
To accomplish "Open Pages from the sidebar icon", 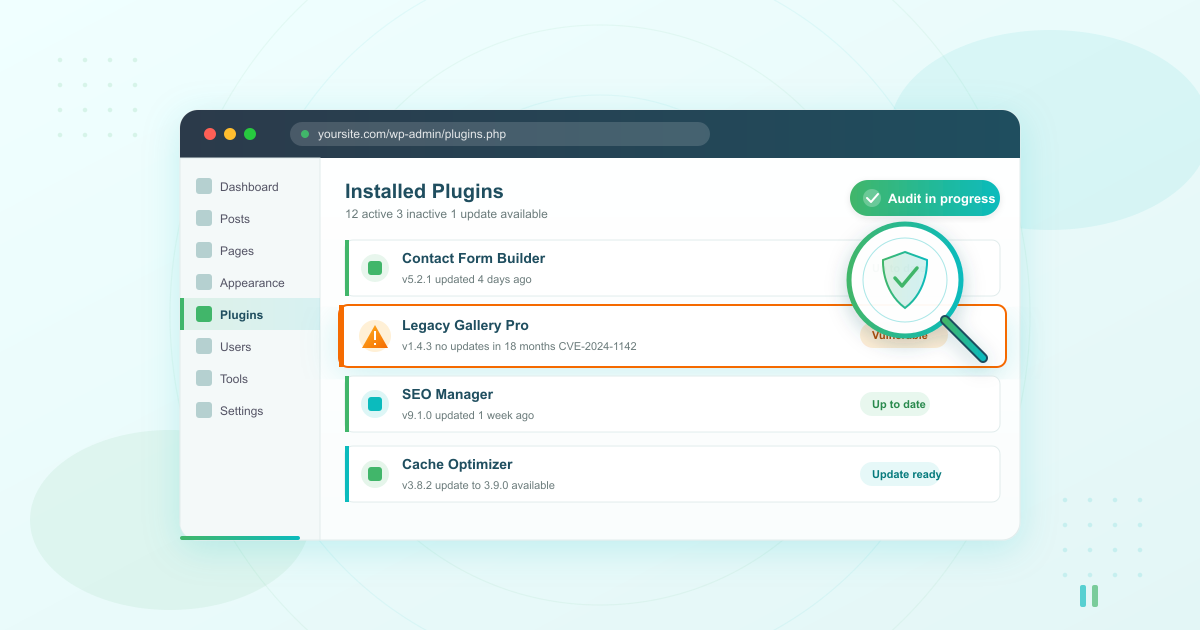I will pyautogui.click(x=205, y=250).
